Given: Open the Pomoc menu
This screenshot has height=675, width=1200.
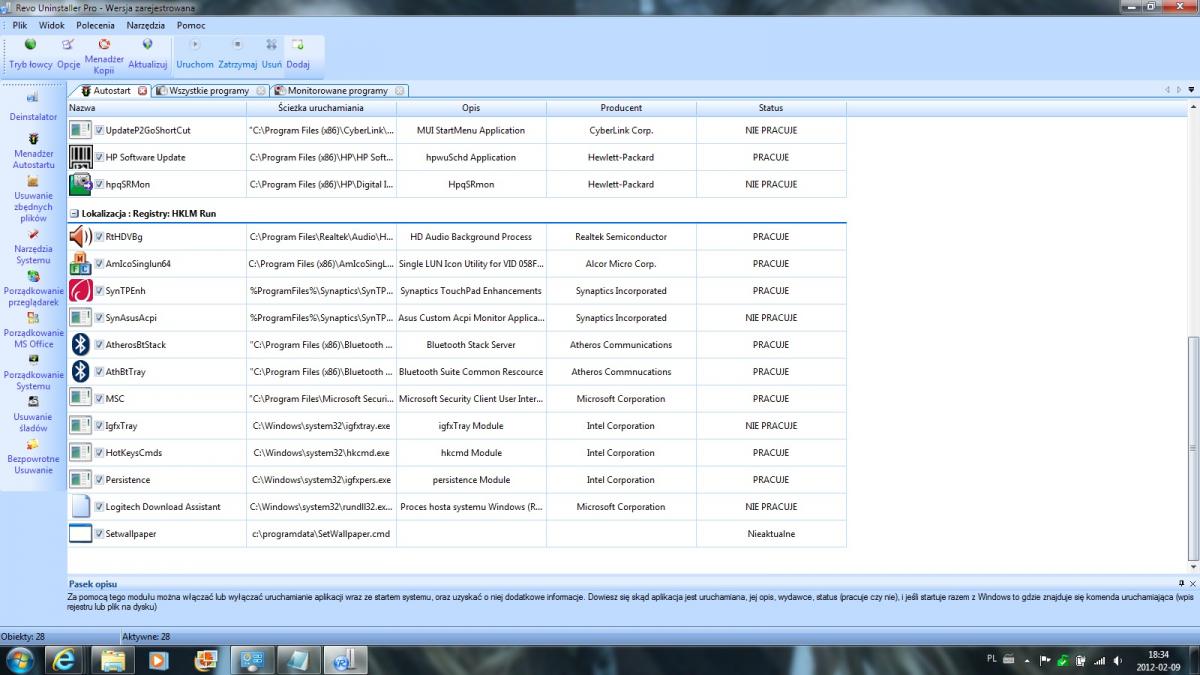Looking at the screenshot, I should point(191,25).
